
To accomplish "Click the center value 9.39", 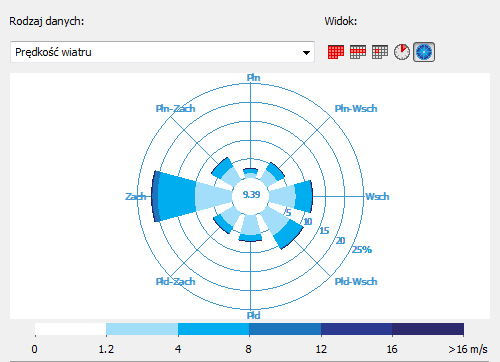I will (x=251, y=195).
